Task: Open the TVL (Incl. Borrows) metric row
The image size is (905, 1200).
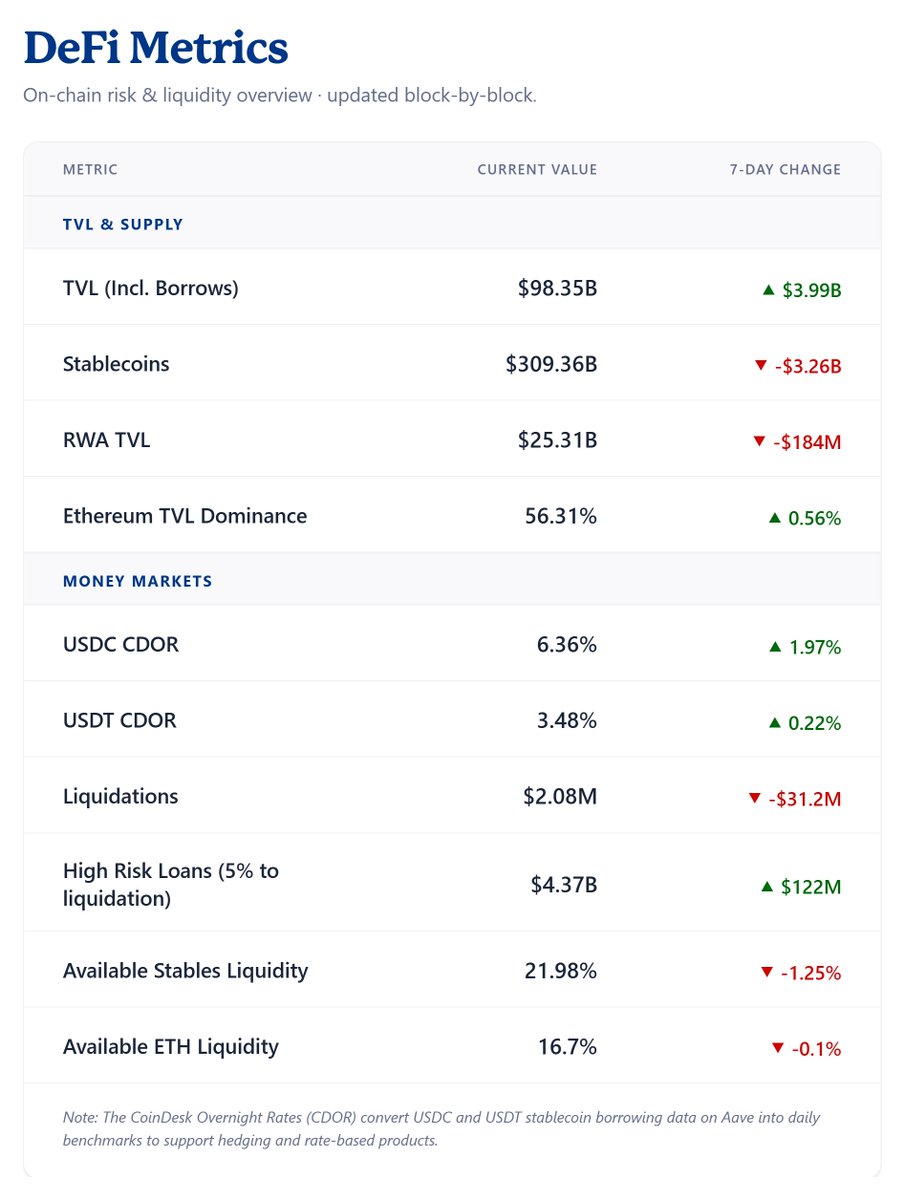Action: pos(452,288)
